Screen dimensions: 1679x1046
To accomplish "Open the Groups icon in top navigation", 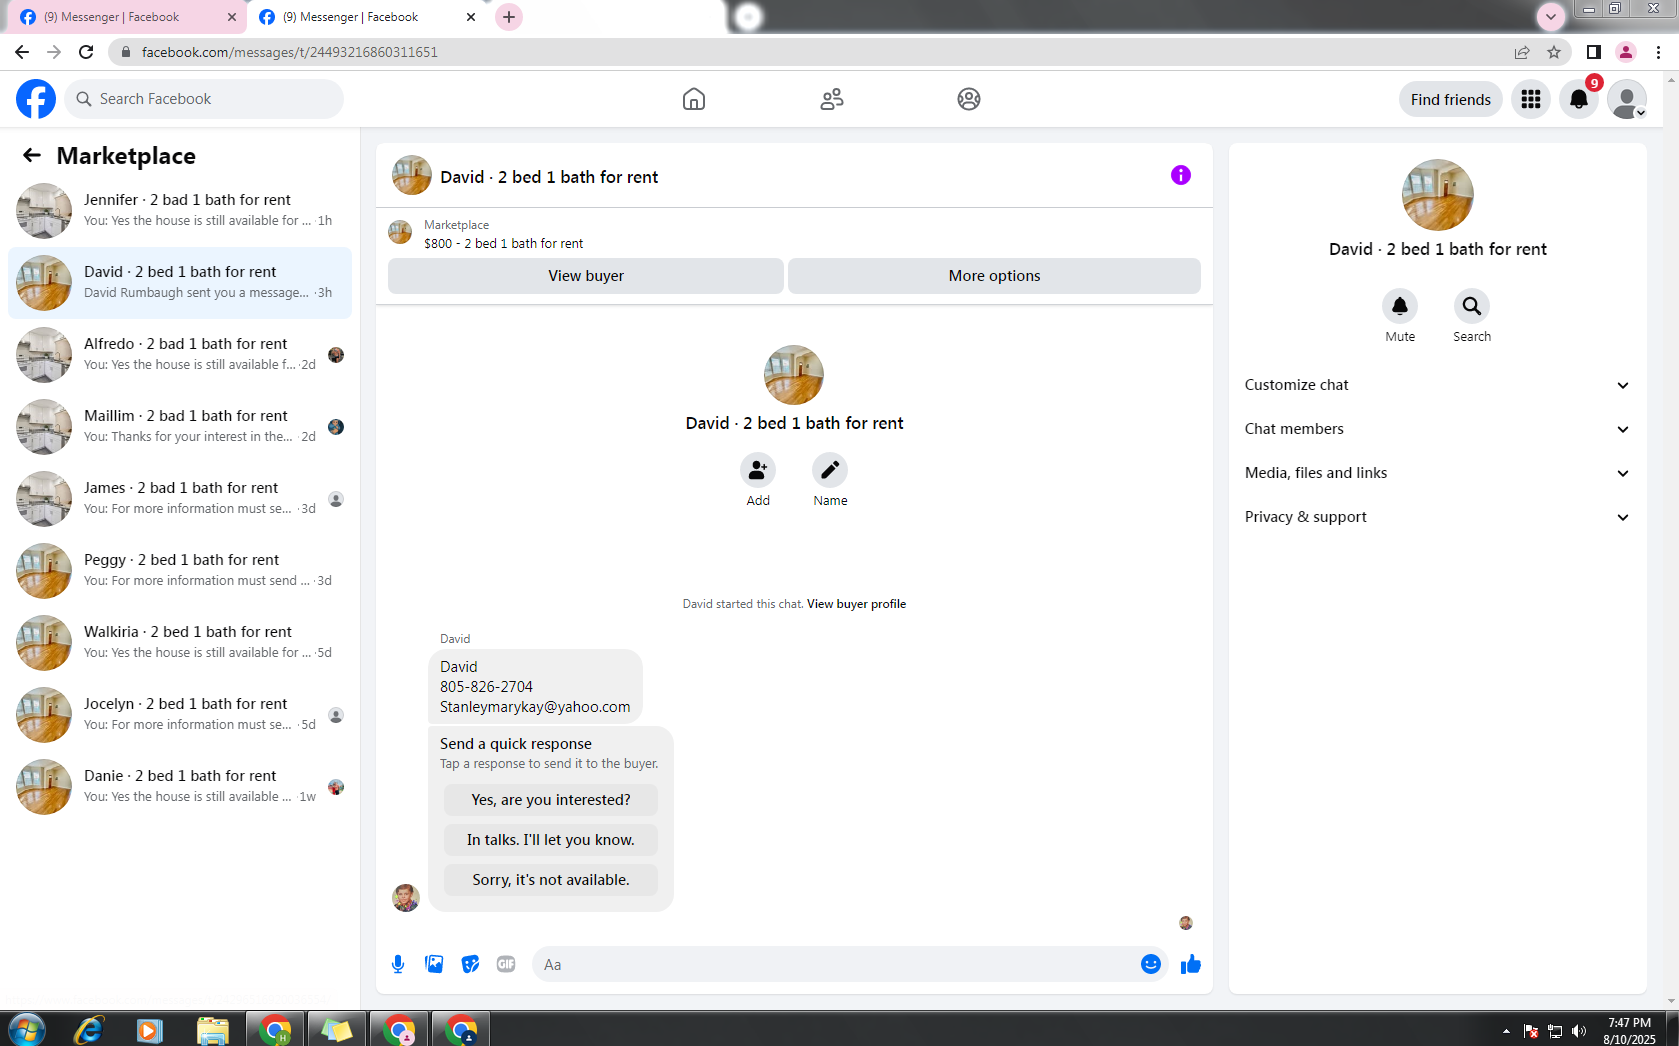I will [x=969, y=99].
